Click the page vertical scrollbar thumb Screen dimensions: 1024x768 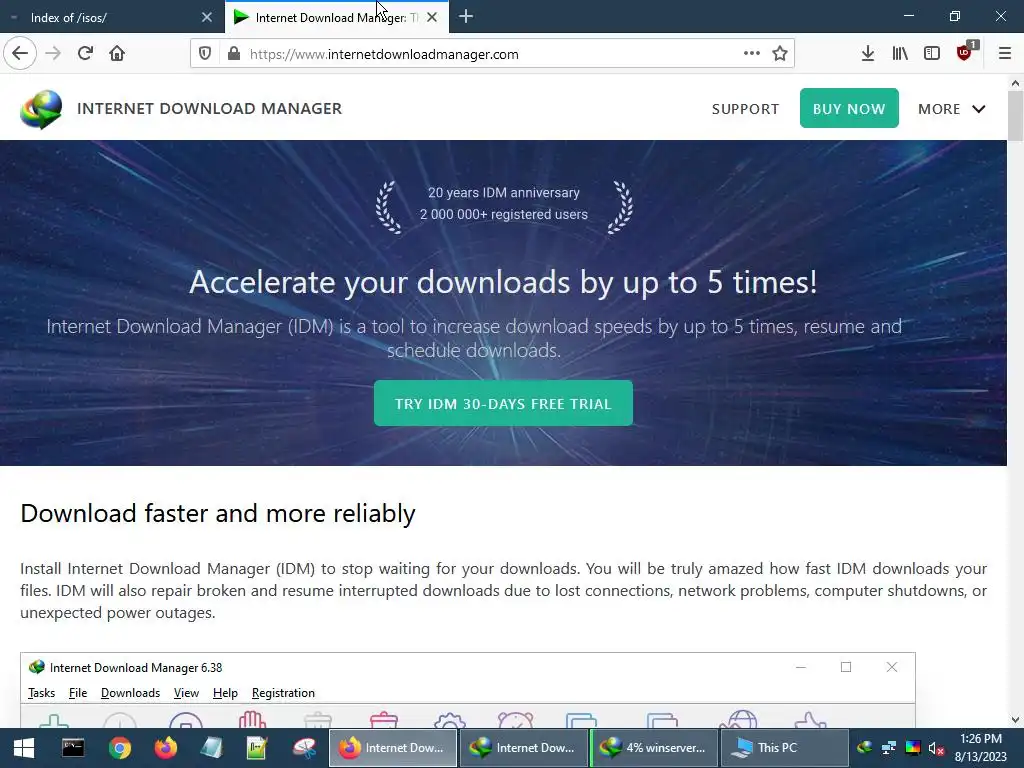tap(1015, 116)
